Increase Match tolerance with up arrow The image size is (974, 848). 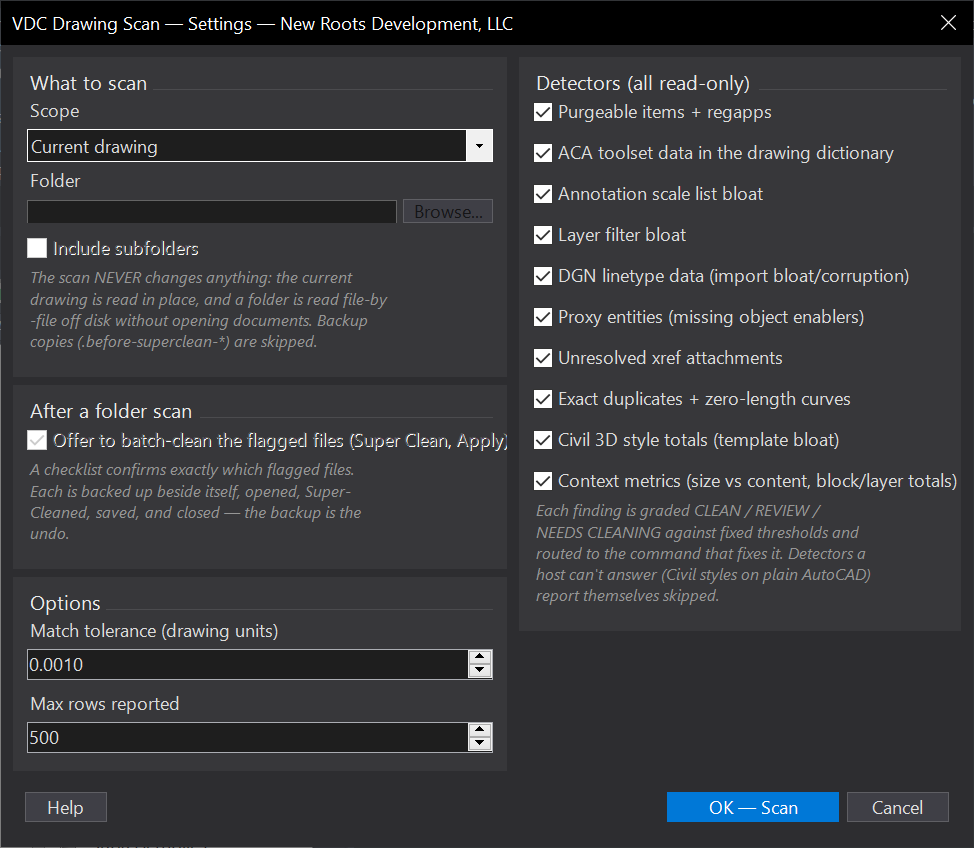tap(480, 657)
